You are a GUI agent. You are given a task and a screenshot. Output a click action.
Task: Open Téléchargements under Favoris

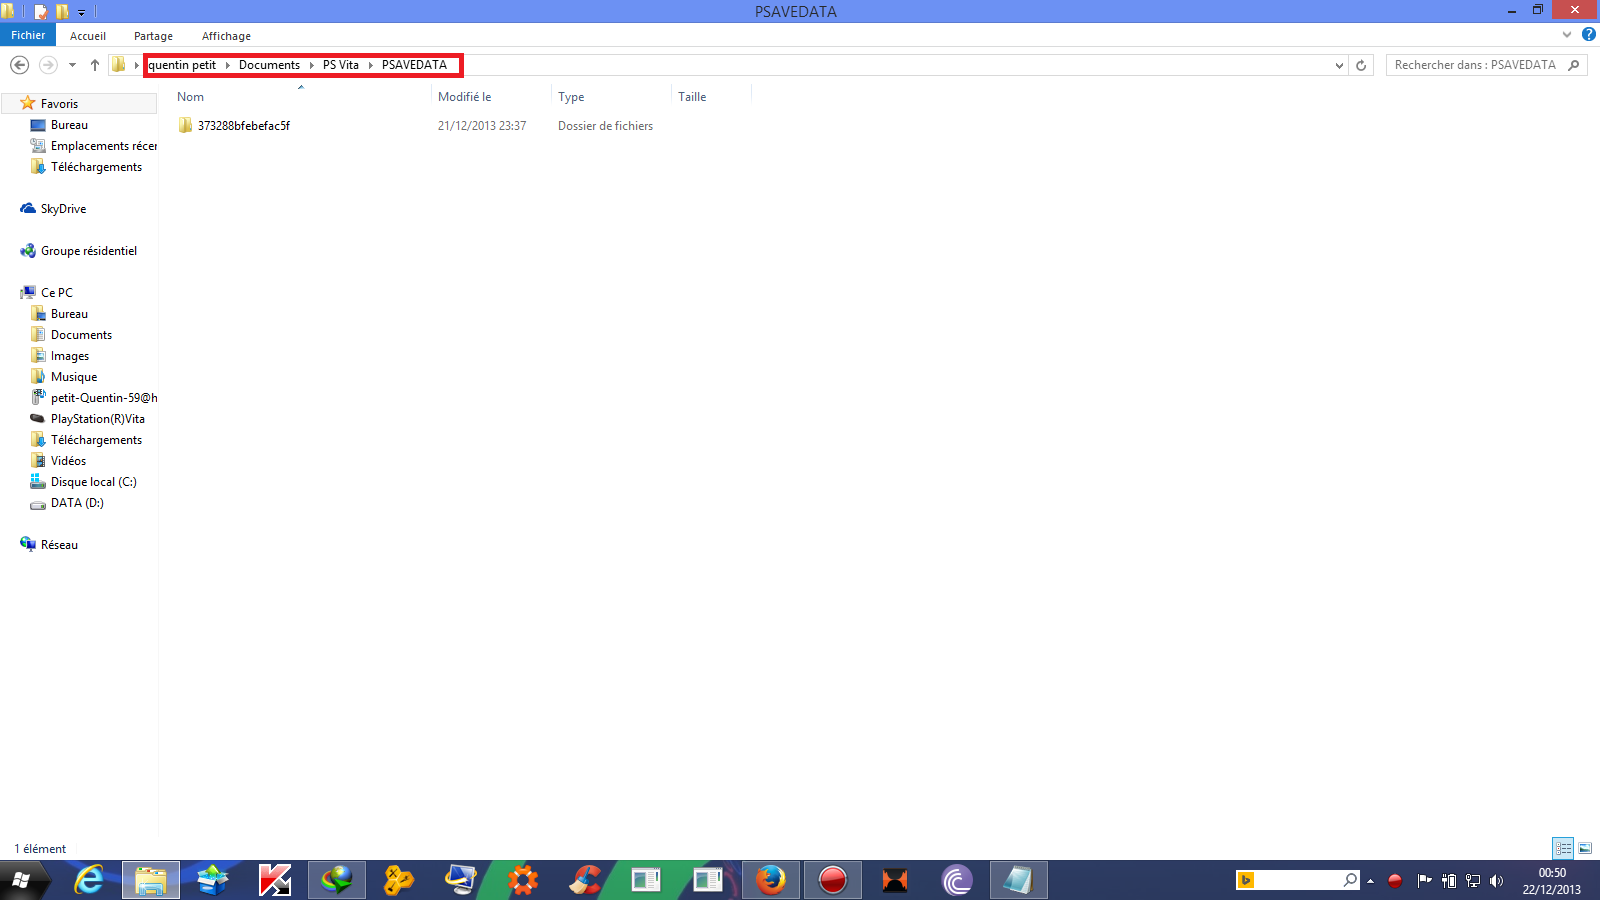click(x=96, y=167)
